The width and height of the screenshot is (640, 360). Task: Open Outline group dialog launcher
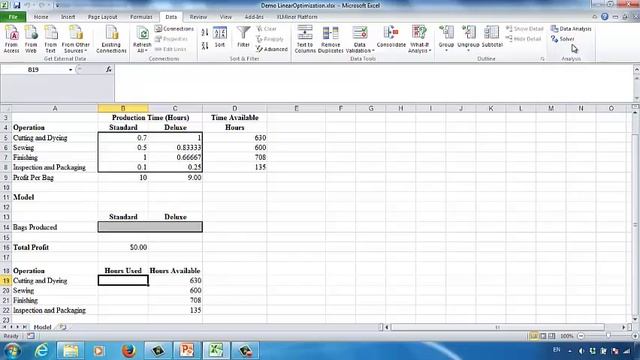click(542, 59)
